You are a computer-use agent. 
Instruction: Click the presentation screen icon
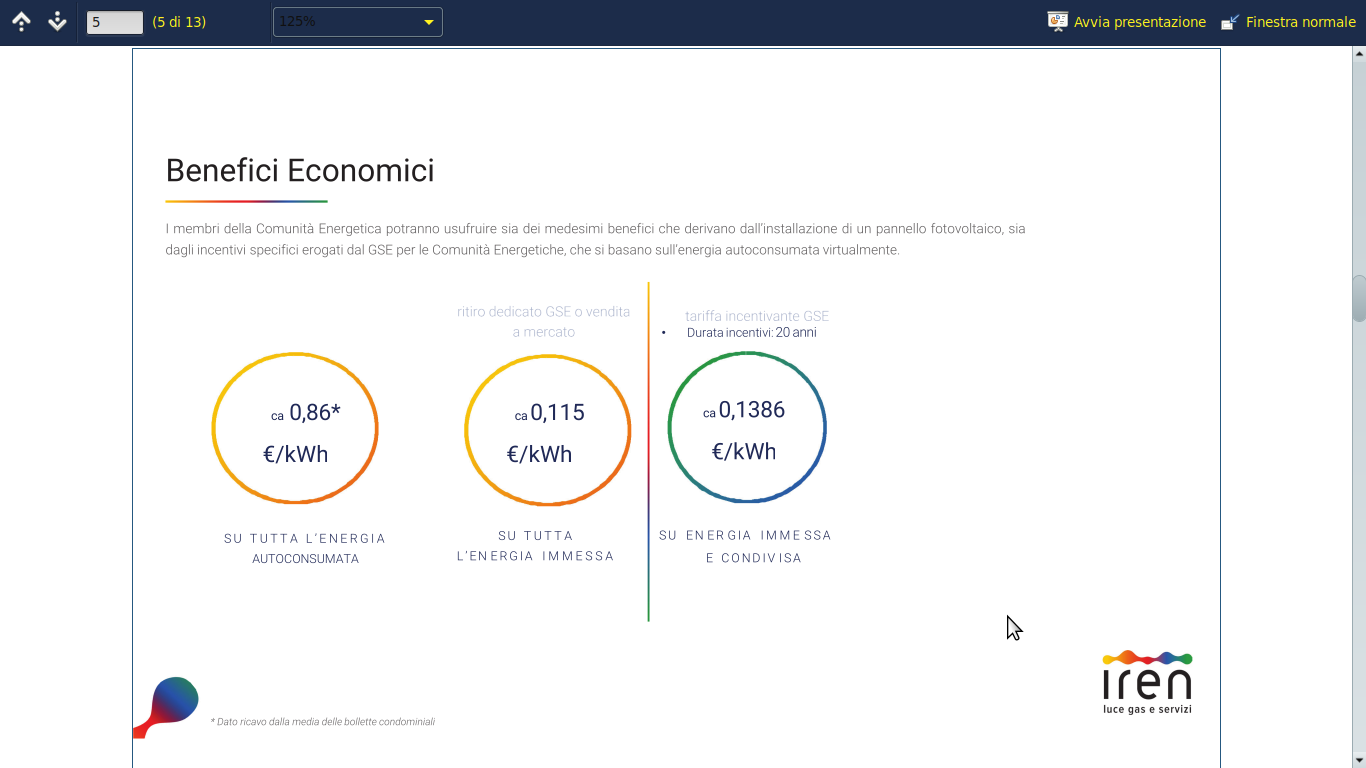pos(1057,21)
